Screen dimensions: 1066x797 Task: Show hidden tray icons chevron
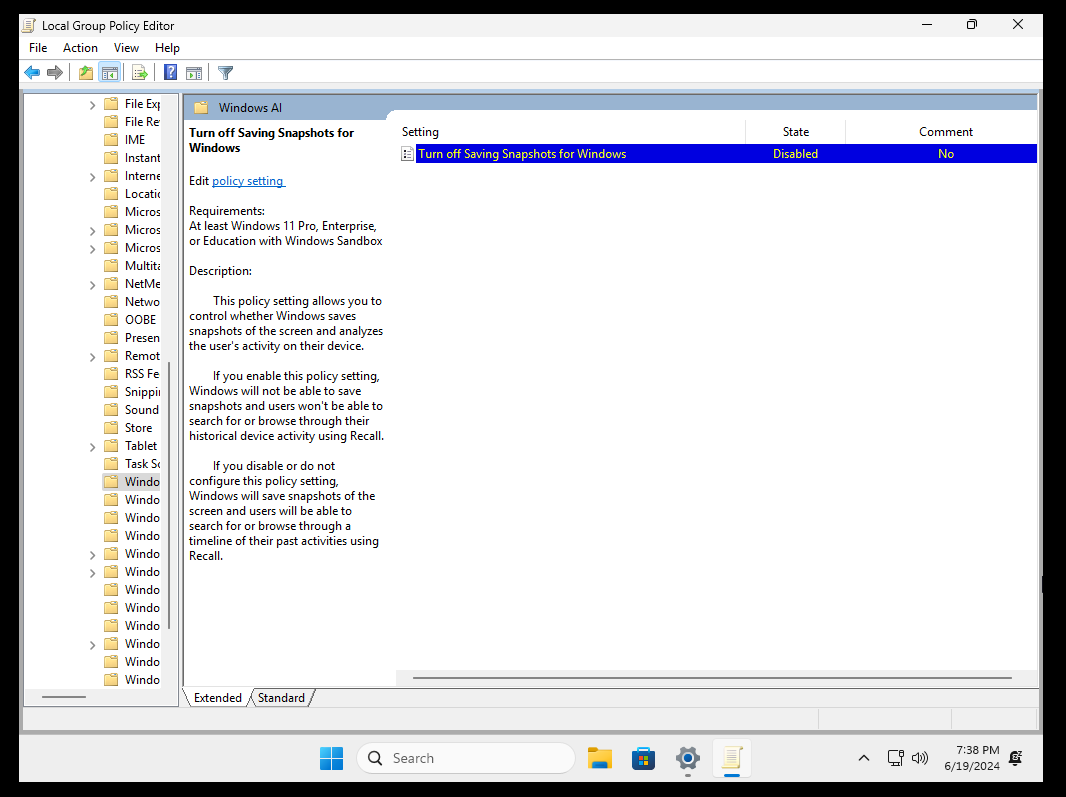(863, 758)
